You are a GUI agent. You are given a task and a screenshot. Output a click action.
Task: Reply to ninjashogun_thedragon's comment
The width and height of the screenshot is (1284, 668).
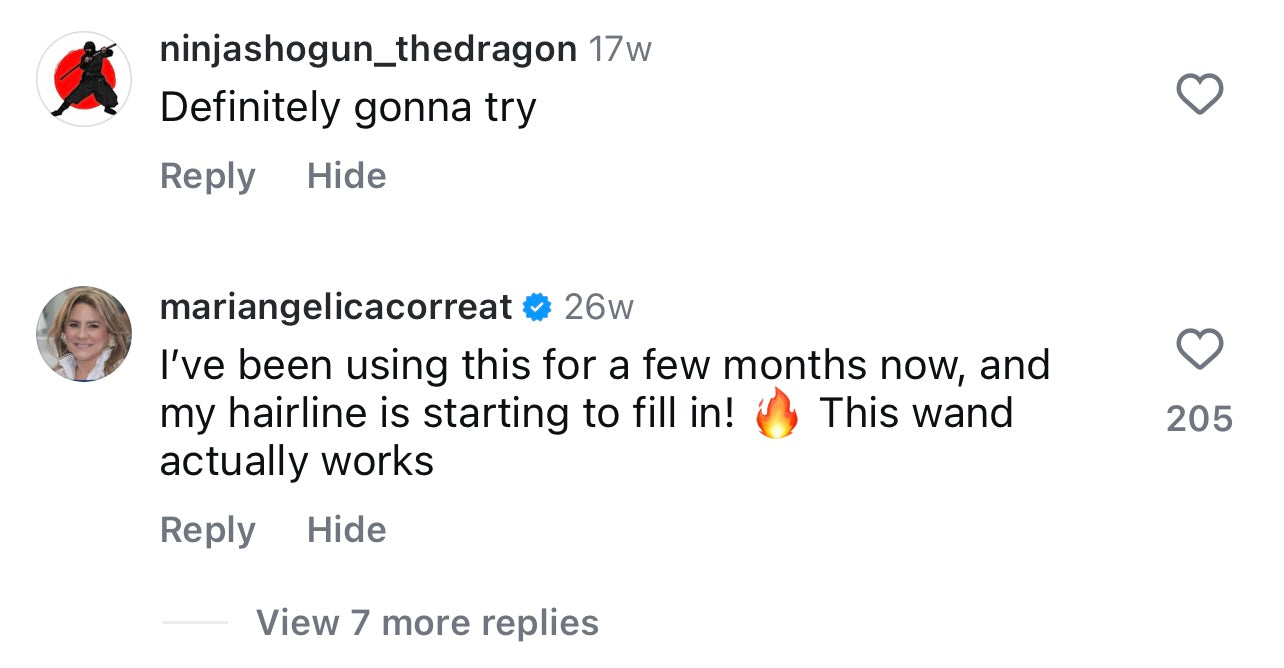(207, 176)
